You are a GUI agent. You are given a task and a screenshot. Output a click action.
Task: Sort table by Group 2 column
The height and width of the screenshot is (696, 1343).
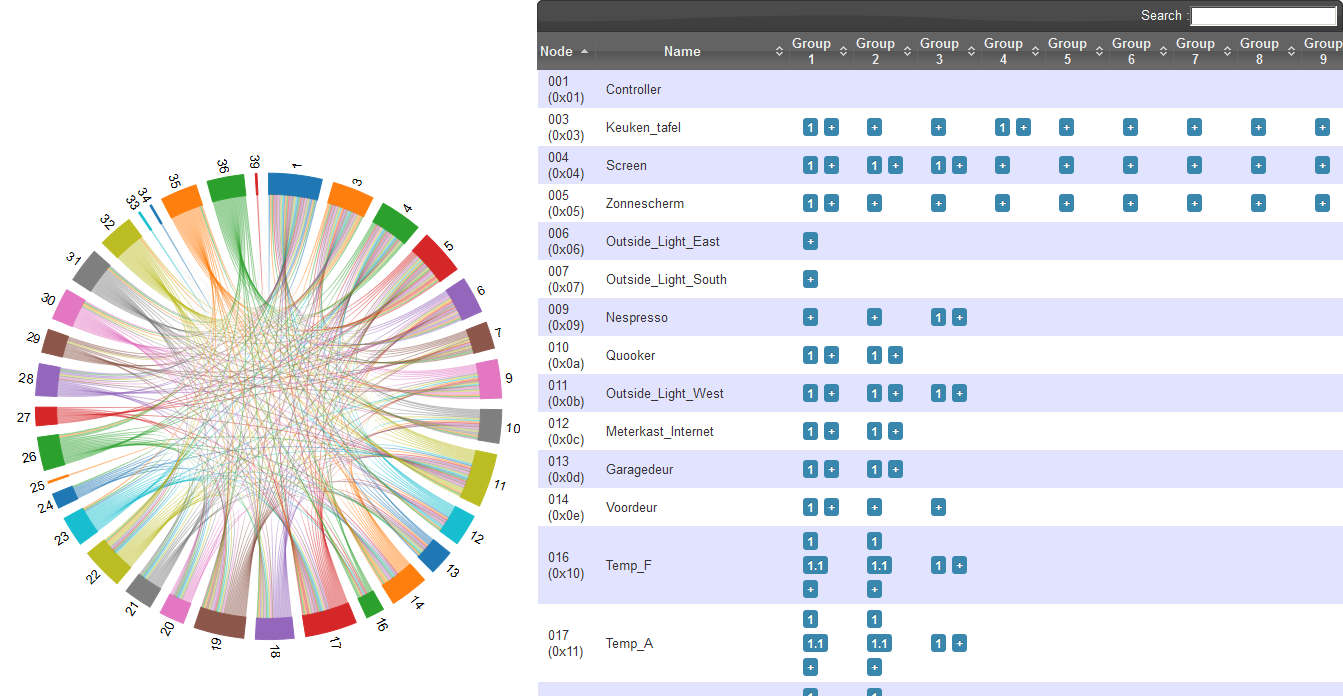[882, 51]
